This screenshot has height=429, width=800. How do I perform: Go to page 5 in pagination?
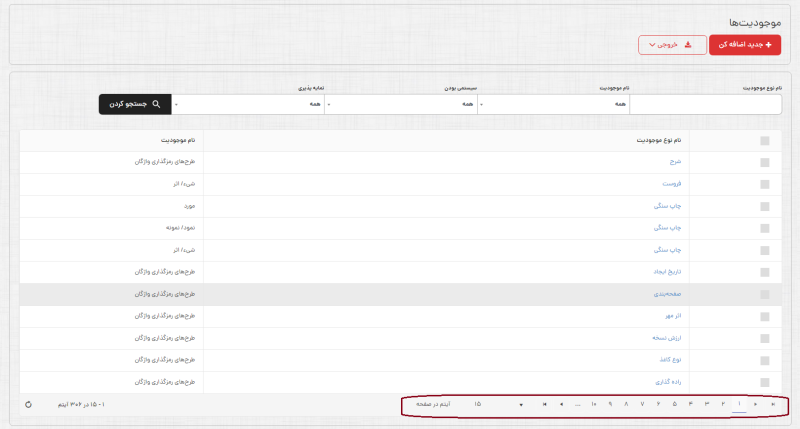(x=674, y=404)
